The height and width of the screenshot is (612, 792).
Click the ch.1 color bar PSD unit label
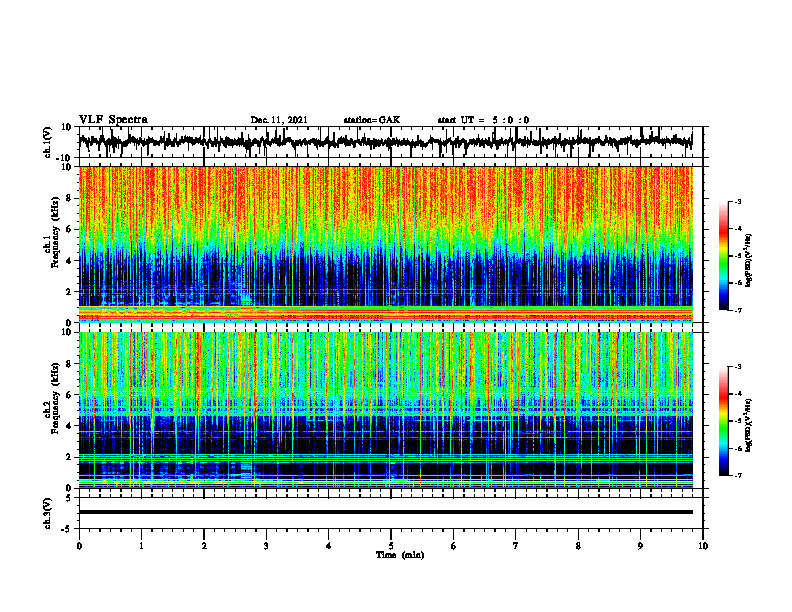[x=749, y=261]
